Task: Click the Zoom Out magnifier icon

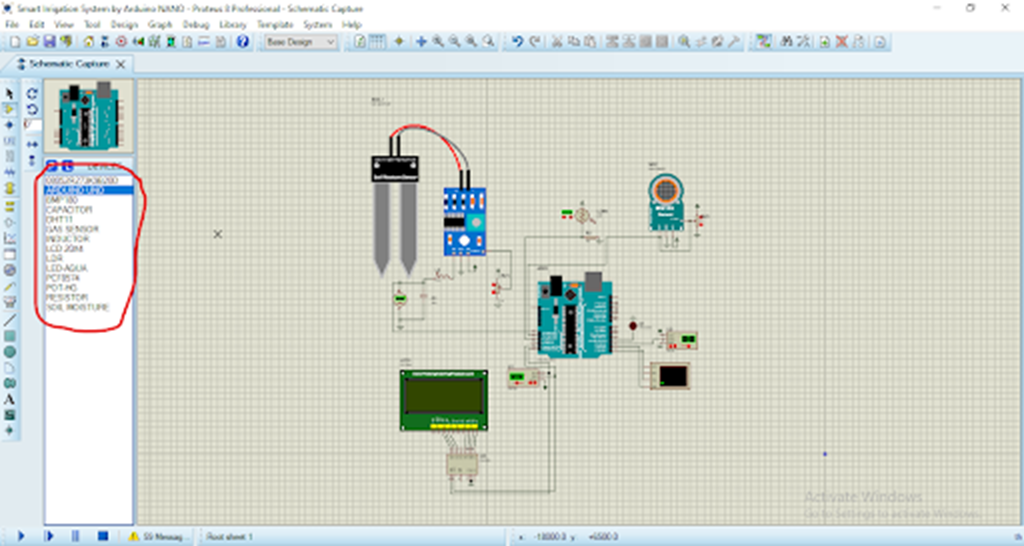Action: click(x=455, y=42)
